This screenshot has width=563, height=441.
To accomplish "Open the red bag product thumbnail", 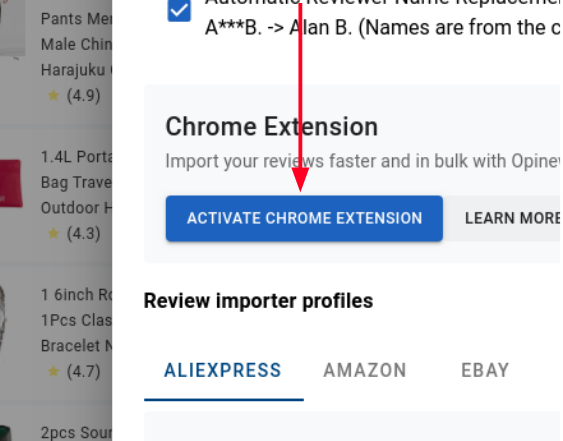I will (11, 184).
